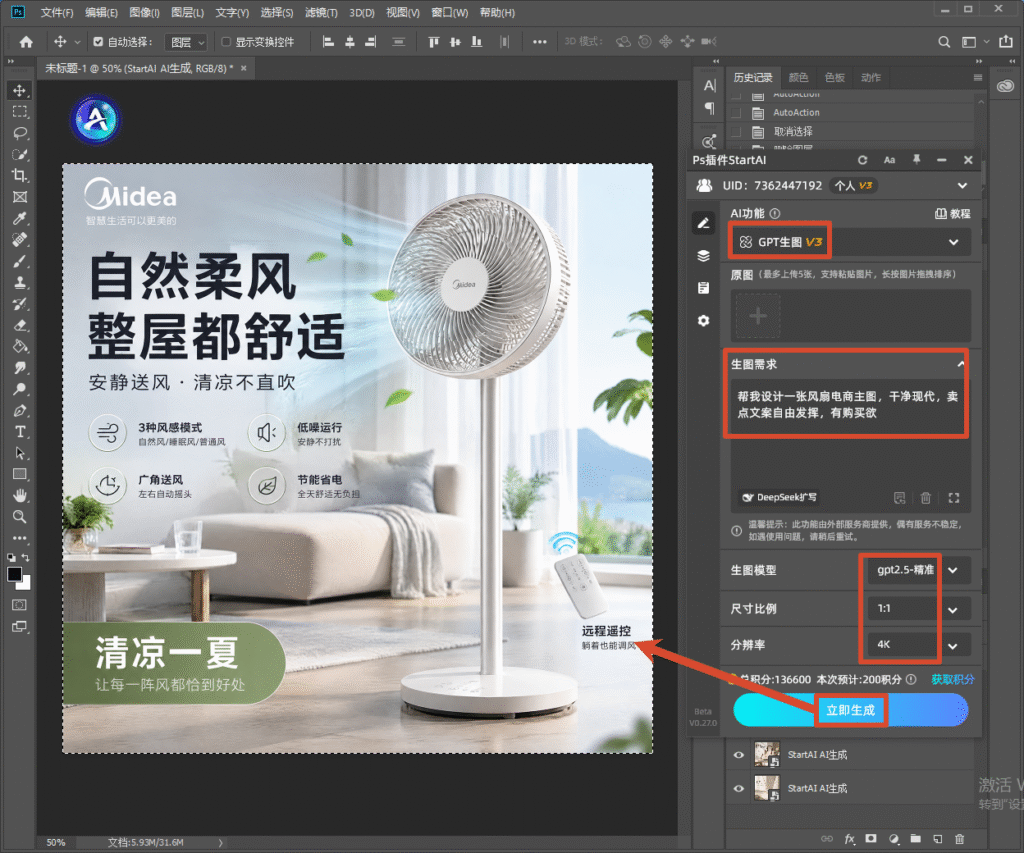This screenshot has height=853, width=1024.
Task: Select the Lasso tool
Action: pyautogui.click(x=20, y=133)
